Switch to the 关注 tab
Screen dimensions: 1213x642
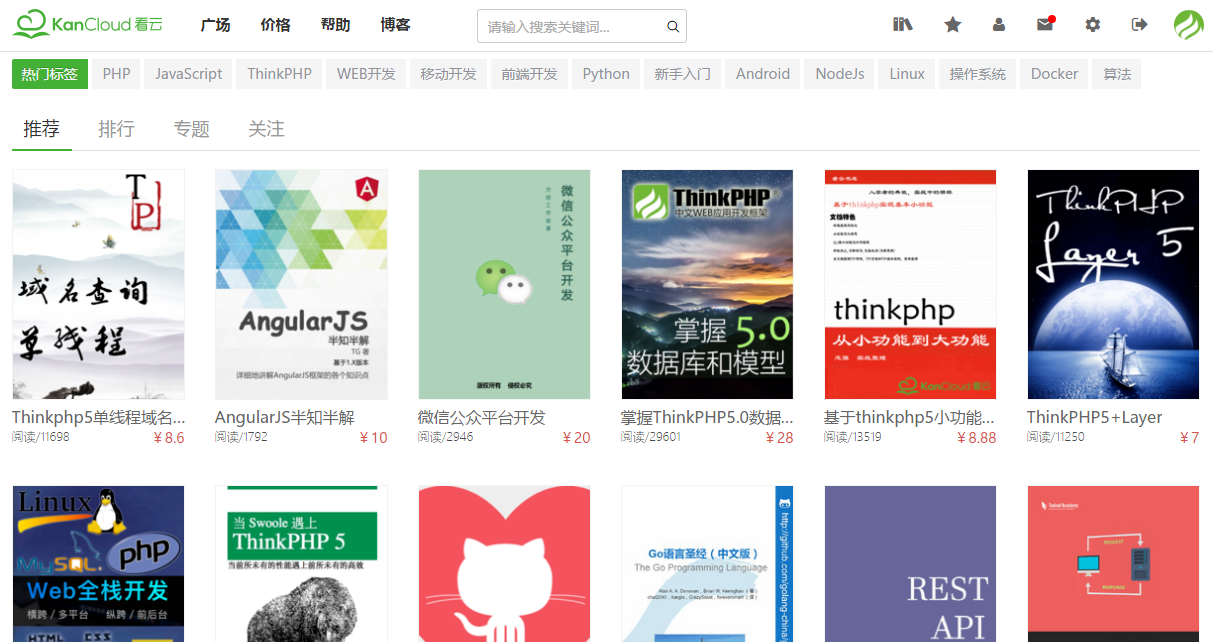(x=266, y=129)
